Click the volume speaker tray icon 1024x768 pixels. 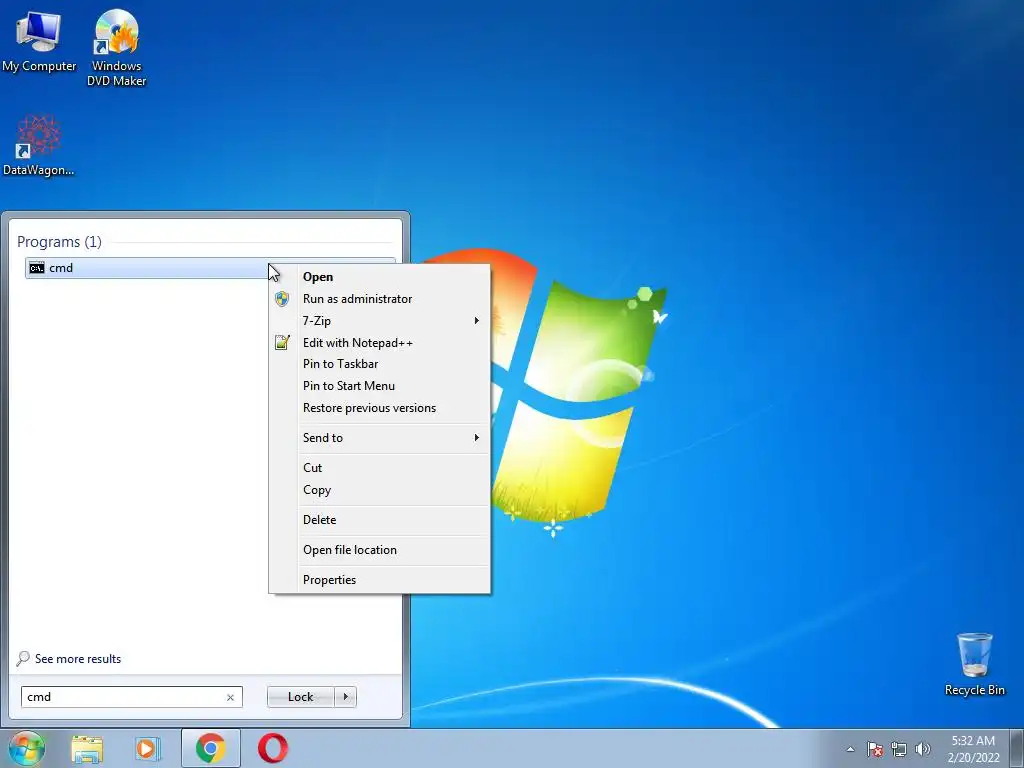point(922,749)
